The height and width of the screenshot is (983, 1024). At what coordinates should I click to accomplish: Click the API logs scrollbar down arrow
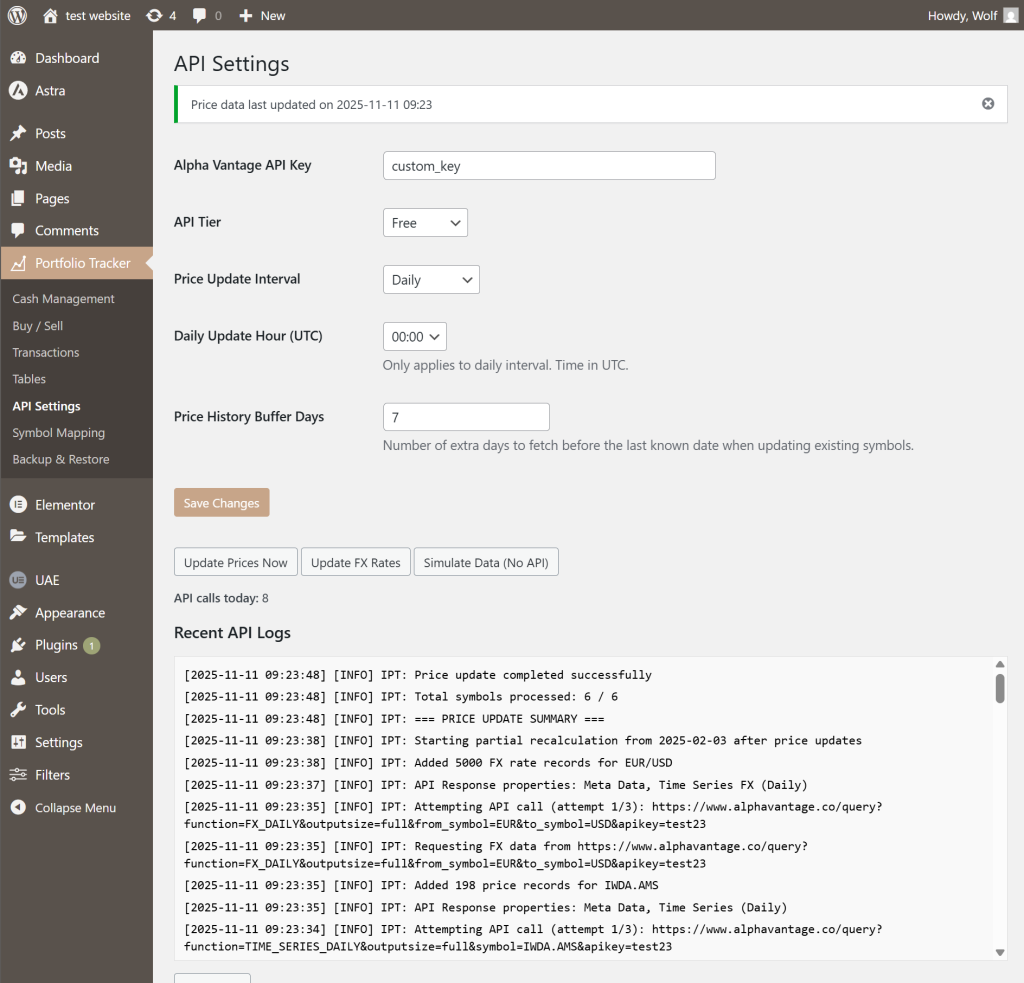pos(999,952)
